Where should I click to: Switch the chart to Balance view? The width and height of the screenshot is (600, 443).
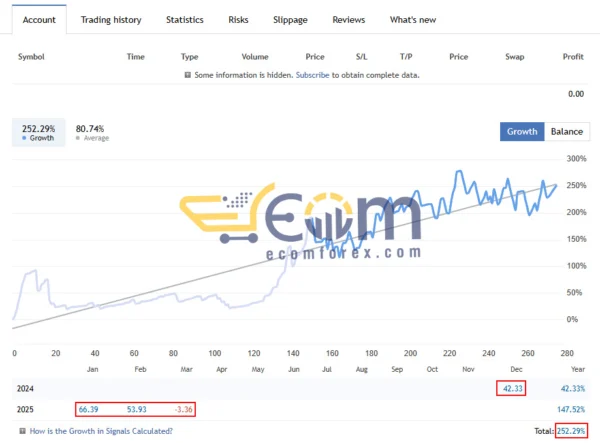[567, 131]
